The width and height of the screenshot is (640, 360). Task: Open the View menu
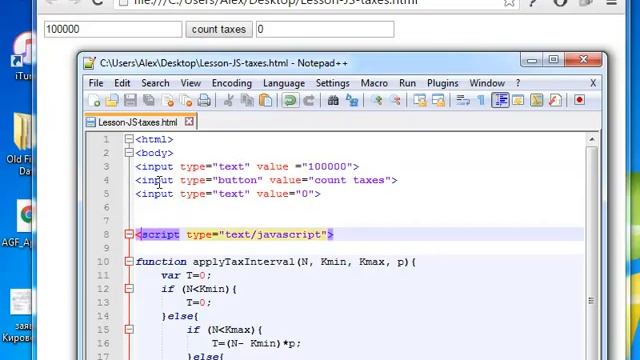point(191,83)
